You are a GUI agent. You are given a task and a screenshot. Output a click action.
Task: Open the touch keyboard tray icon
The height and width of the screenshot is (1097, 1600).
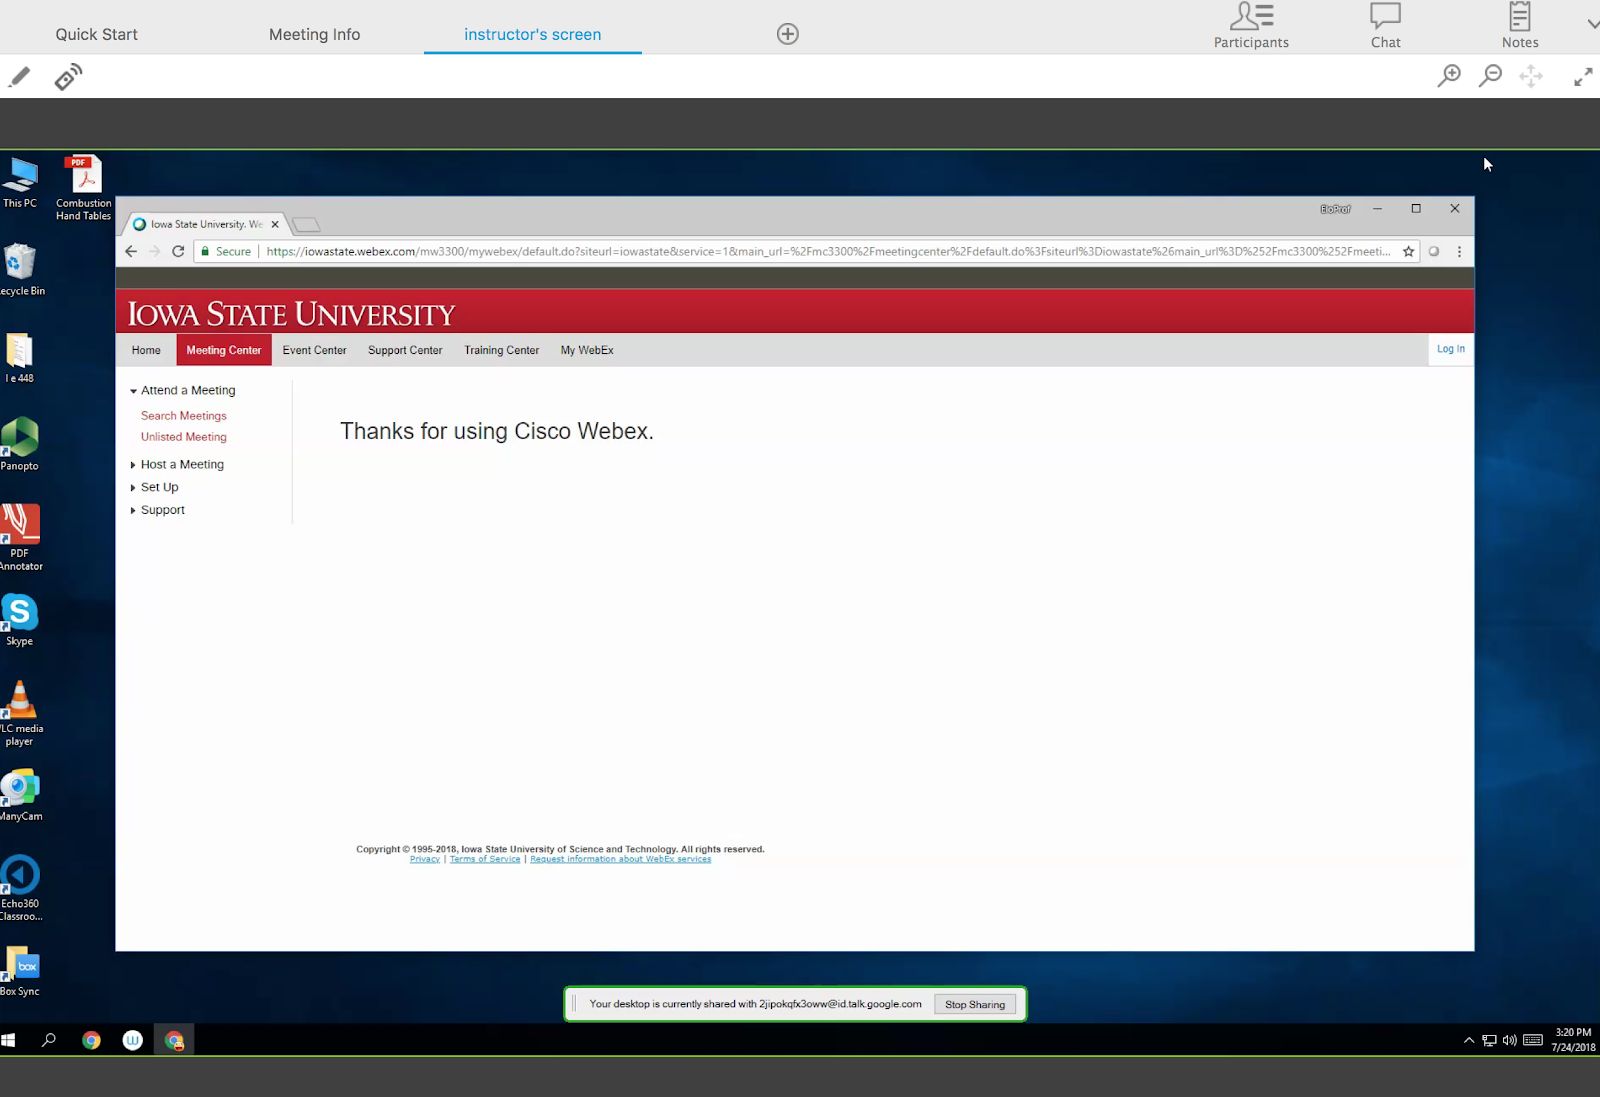[1533, 1040]
